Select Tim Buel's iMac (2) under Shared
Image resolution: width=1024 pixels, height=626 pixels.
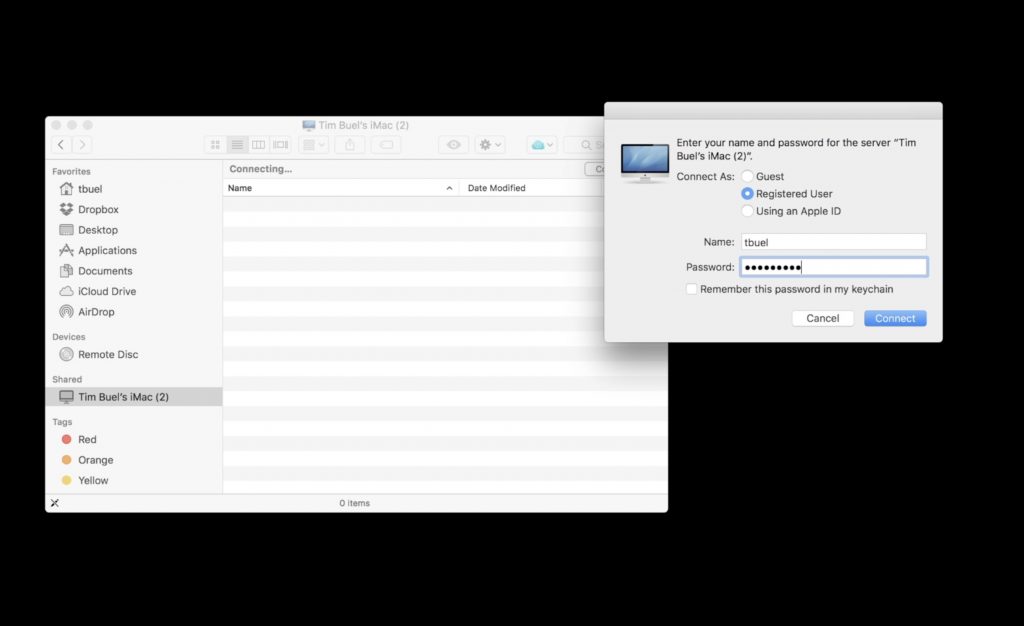point(134,397)
